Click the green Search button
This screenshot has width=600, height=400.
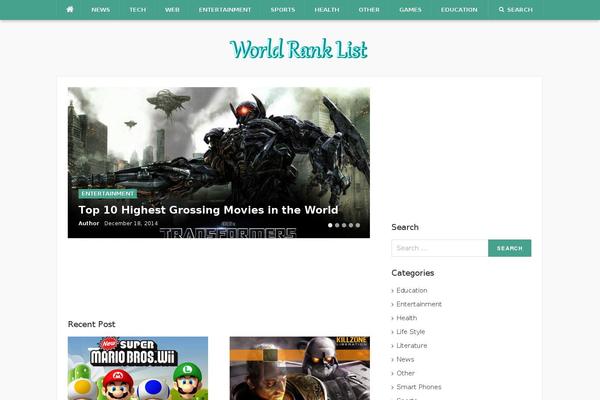510,248
